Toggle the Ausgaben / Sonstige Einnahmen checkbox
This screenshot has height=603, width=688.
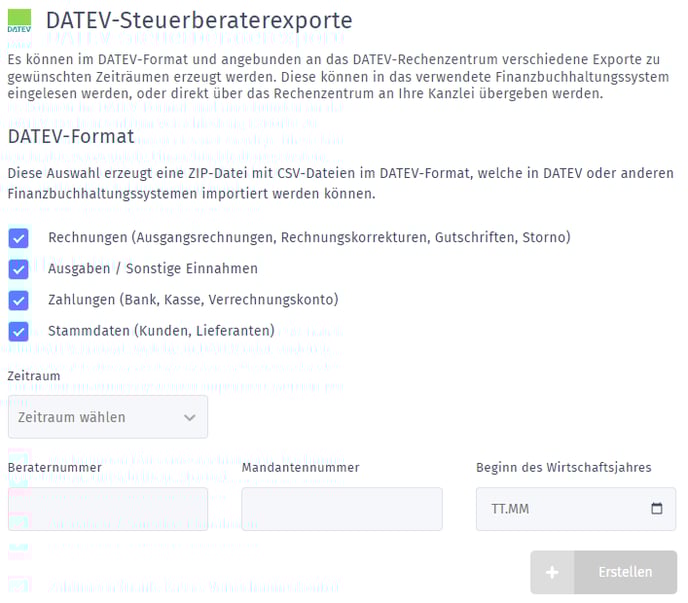tap(18, 269)
